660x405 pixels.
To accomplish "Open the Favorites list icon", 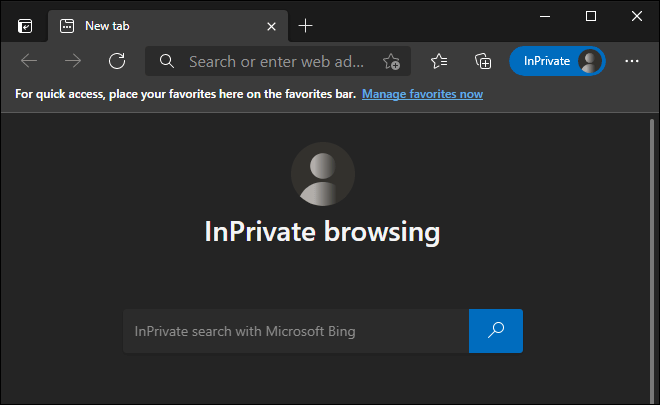I will pyautogui.click(x=439, y=61).
